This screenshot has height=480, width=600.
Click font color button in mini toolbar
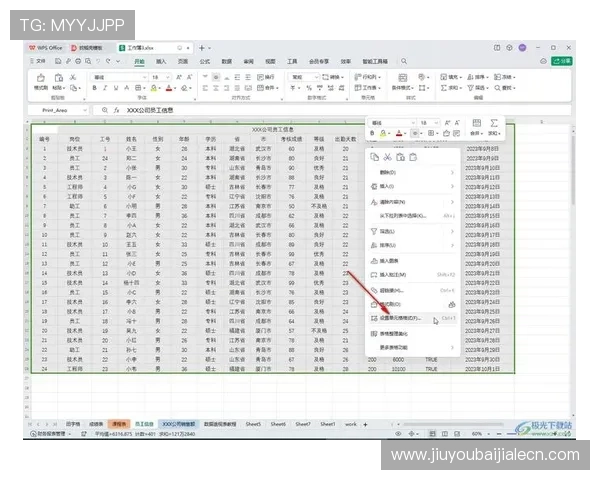point(398,133)
